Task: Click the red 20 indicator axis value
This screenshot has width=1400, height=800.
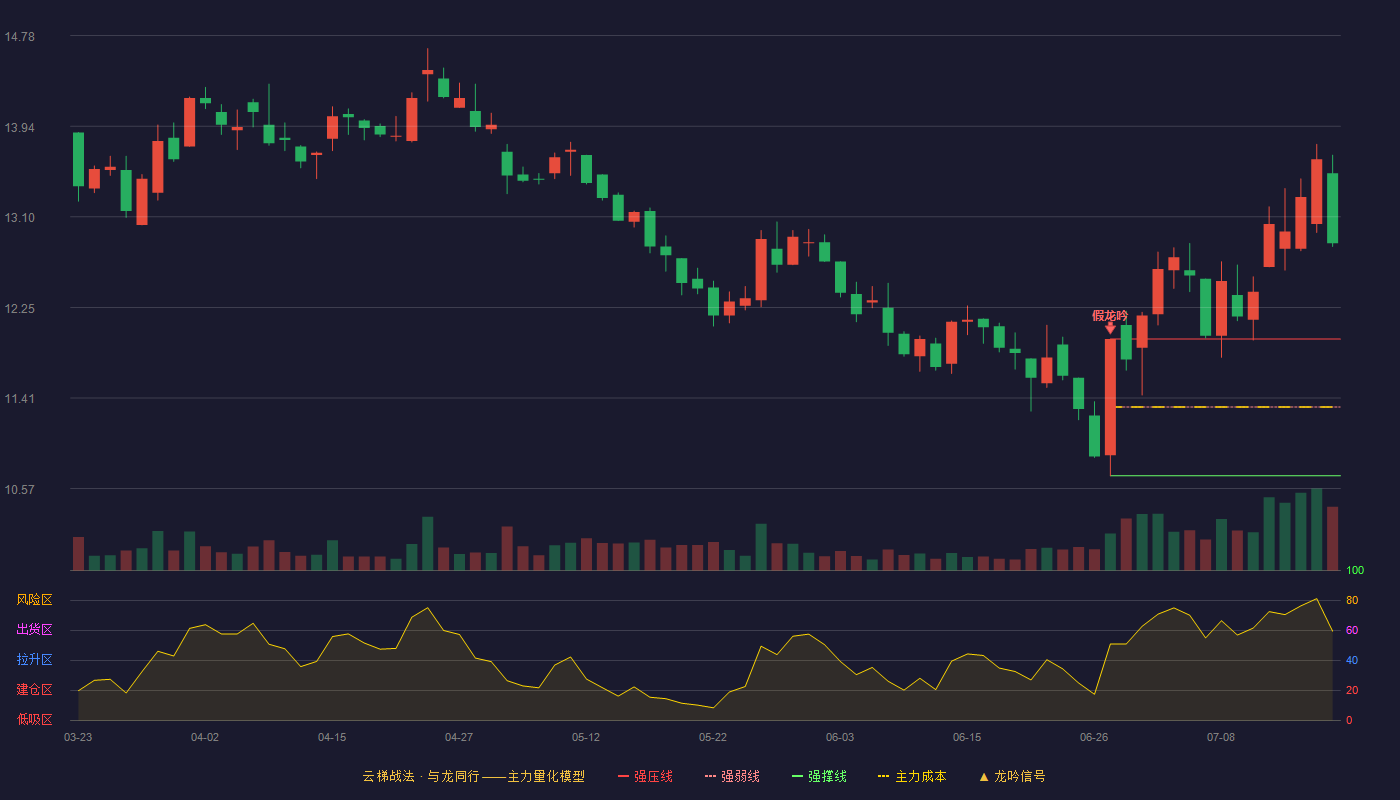Action: click(x=1352, y=690)
